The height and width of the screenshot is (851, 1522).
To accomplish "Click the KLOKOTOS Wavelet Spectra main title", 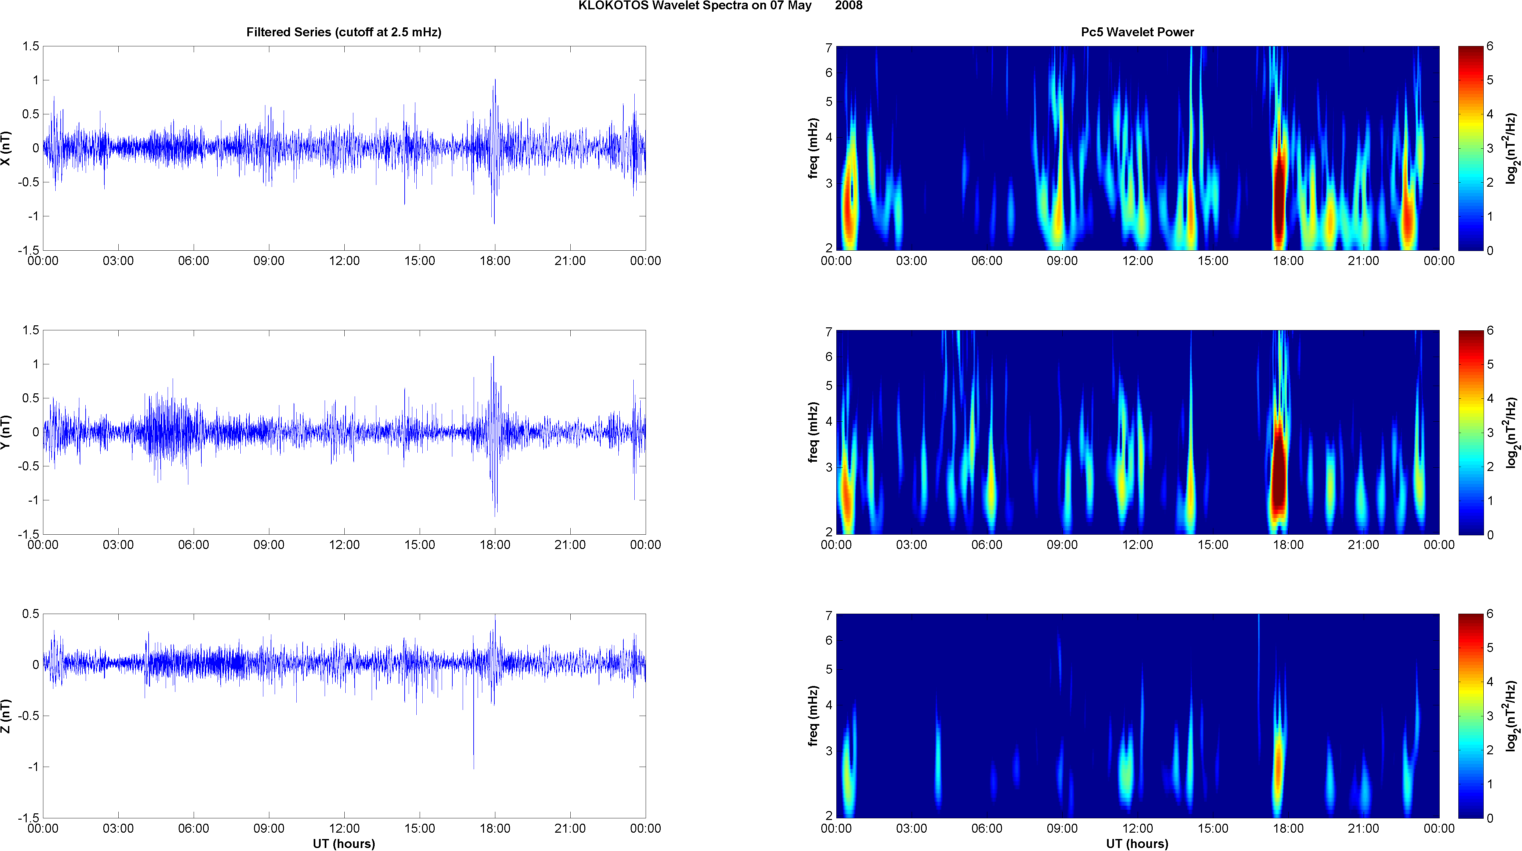I will pos(720,6).
